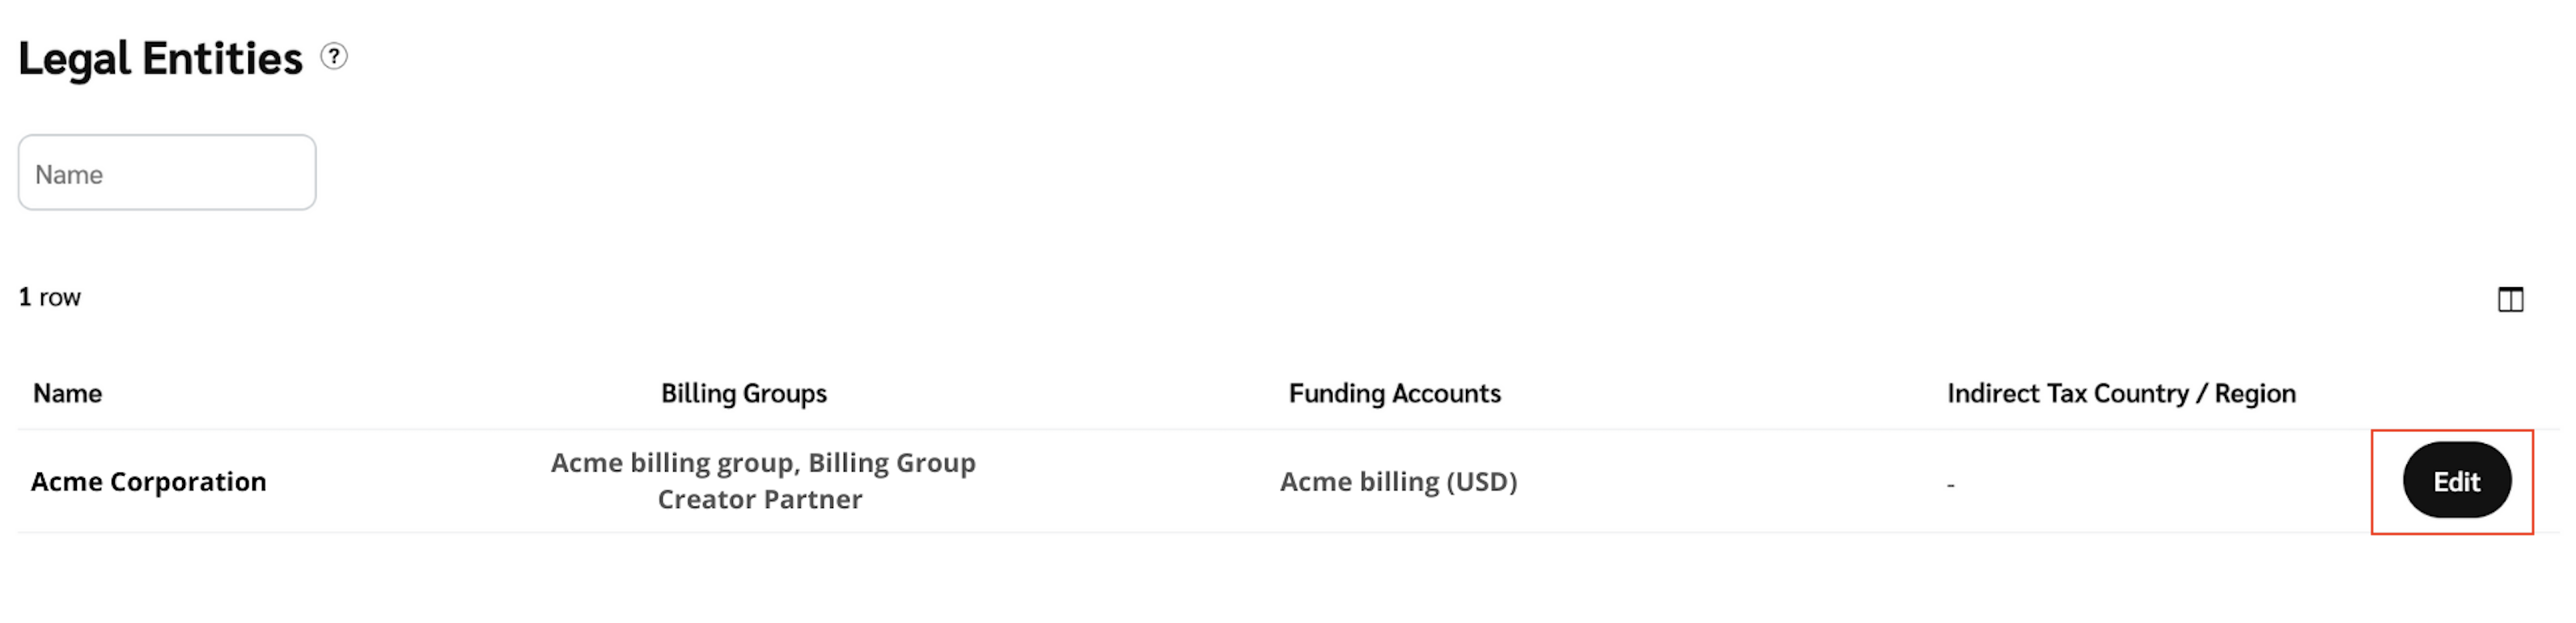2576x623 pixels.
Task: Open the Acme billing (USD) funding account
Action: coord(1398,481)
